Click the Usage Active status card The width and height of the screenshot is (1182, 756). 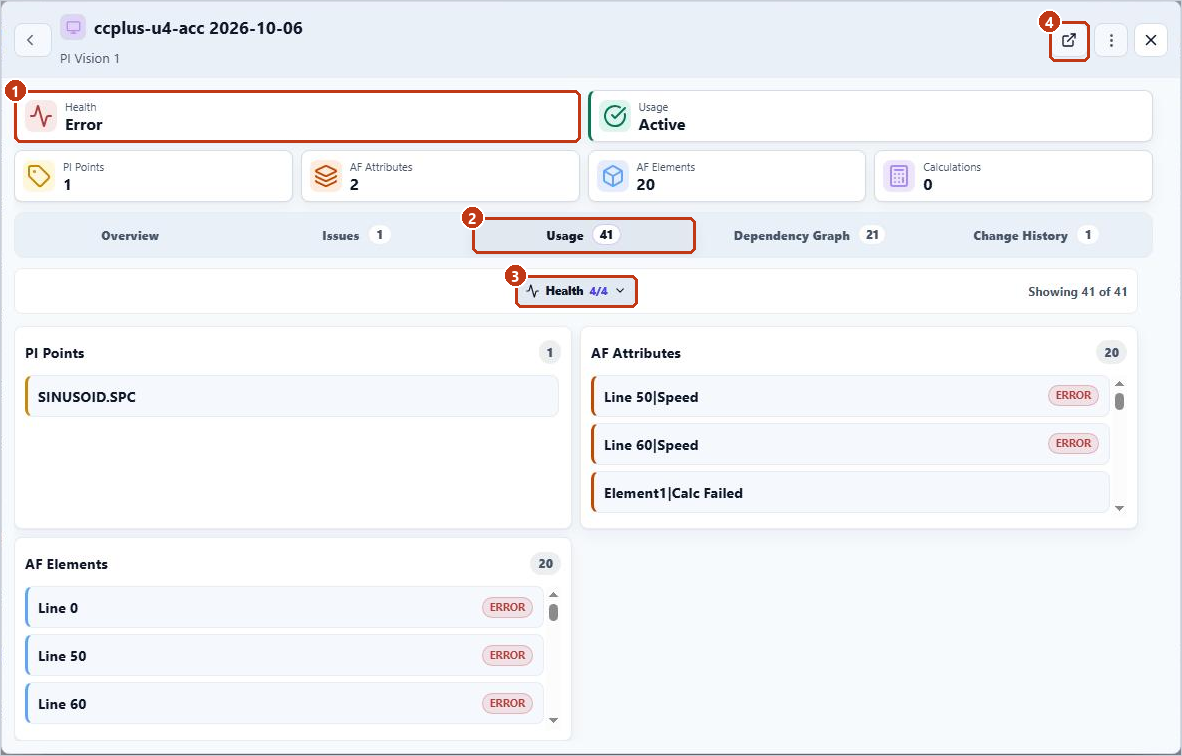click(x=870, y=116)
